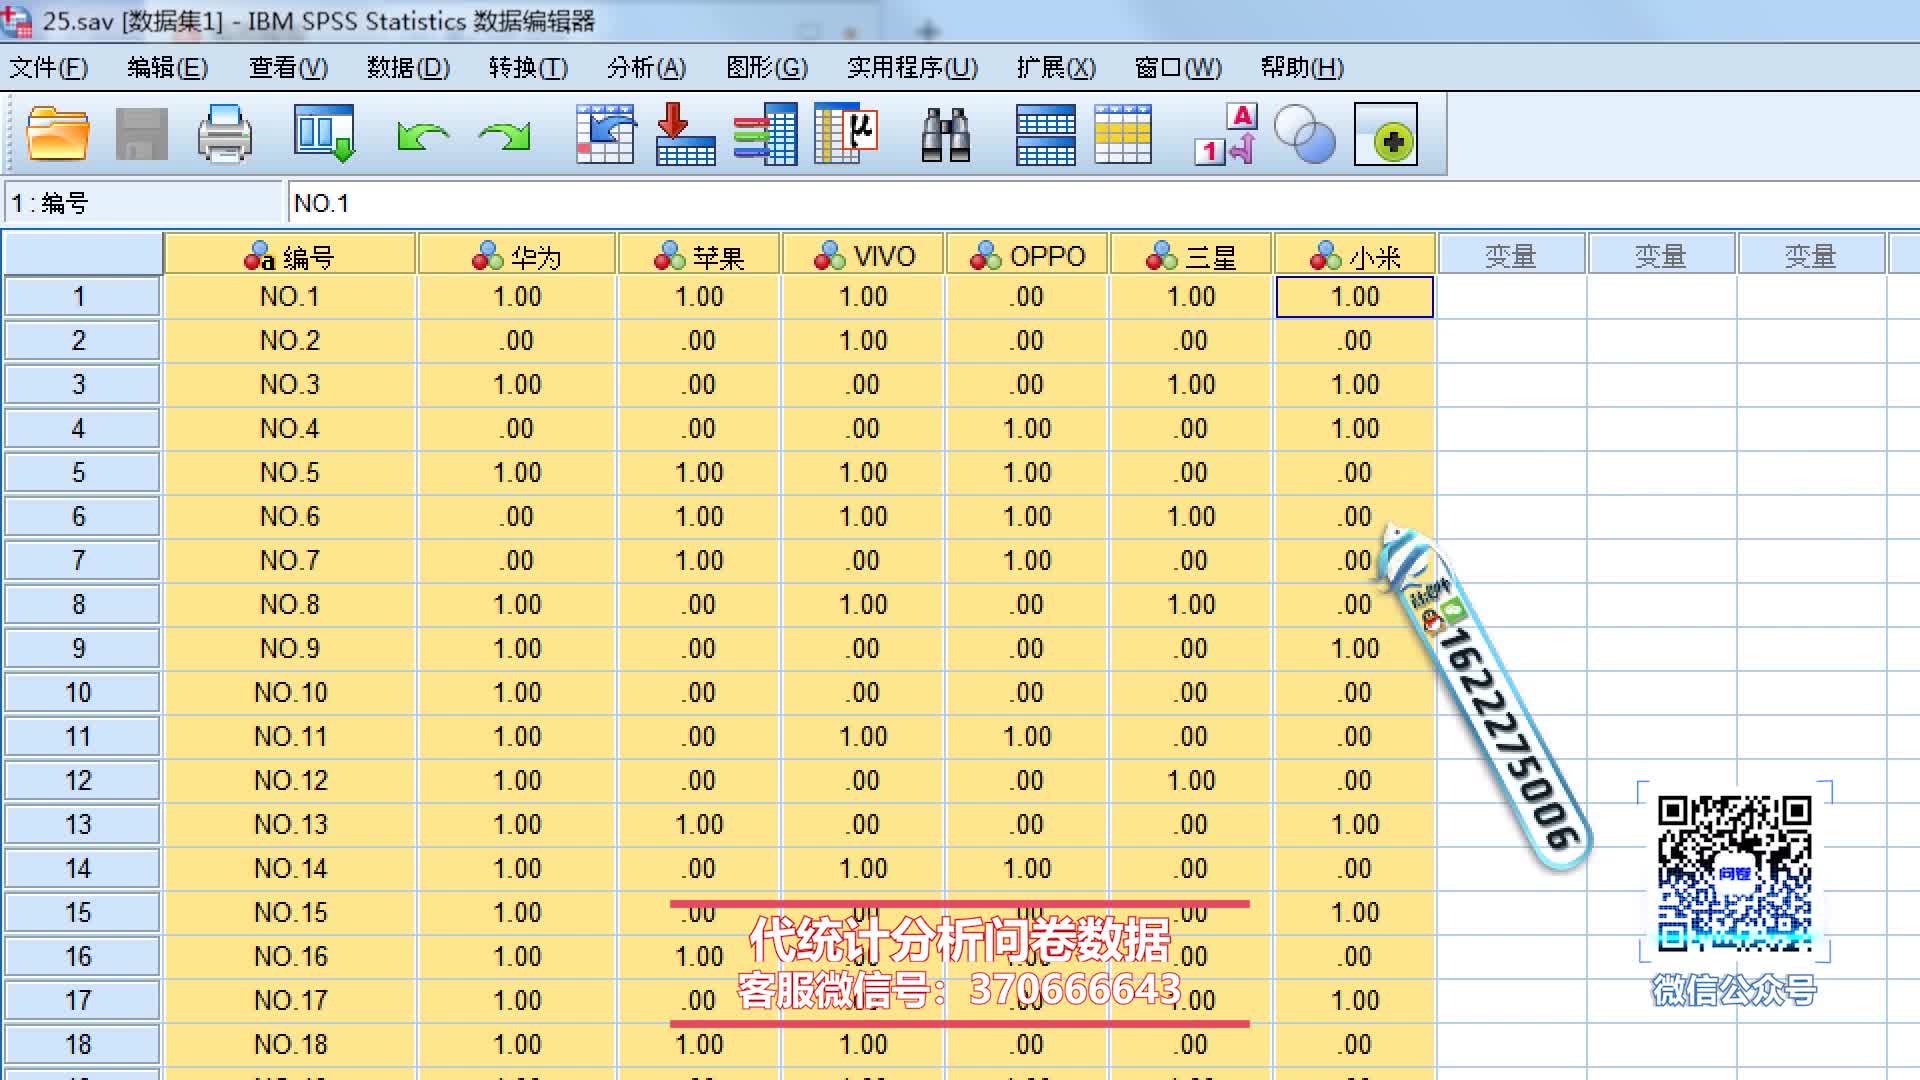Select row header number 1
This screenshot has width=1920, height=1080.
tap(81, 297)
